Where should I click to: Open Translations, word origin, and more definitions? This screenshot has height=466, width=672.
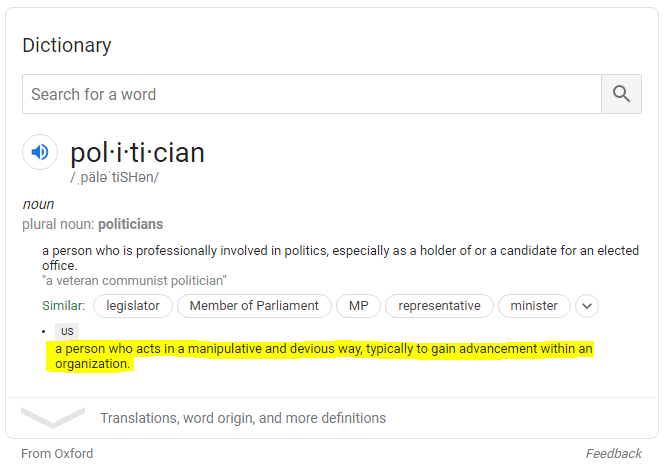(x=243, y=418)
